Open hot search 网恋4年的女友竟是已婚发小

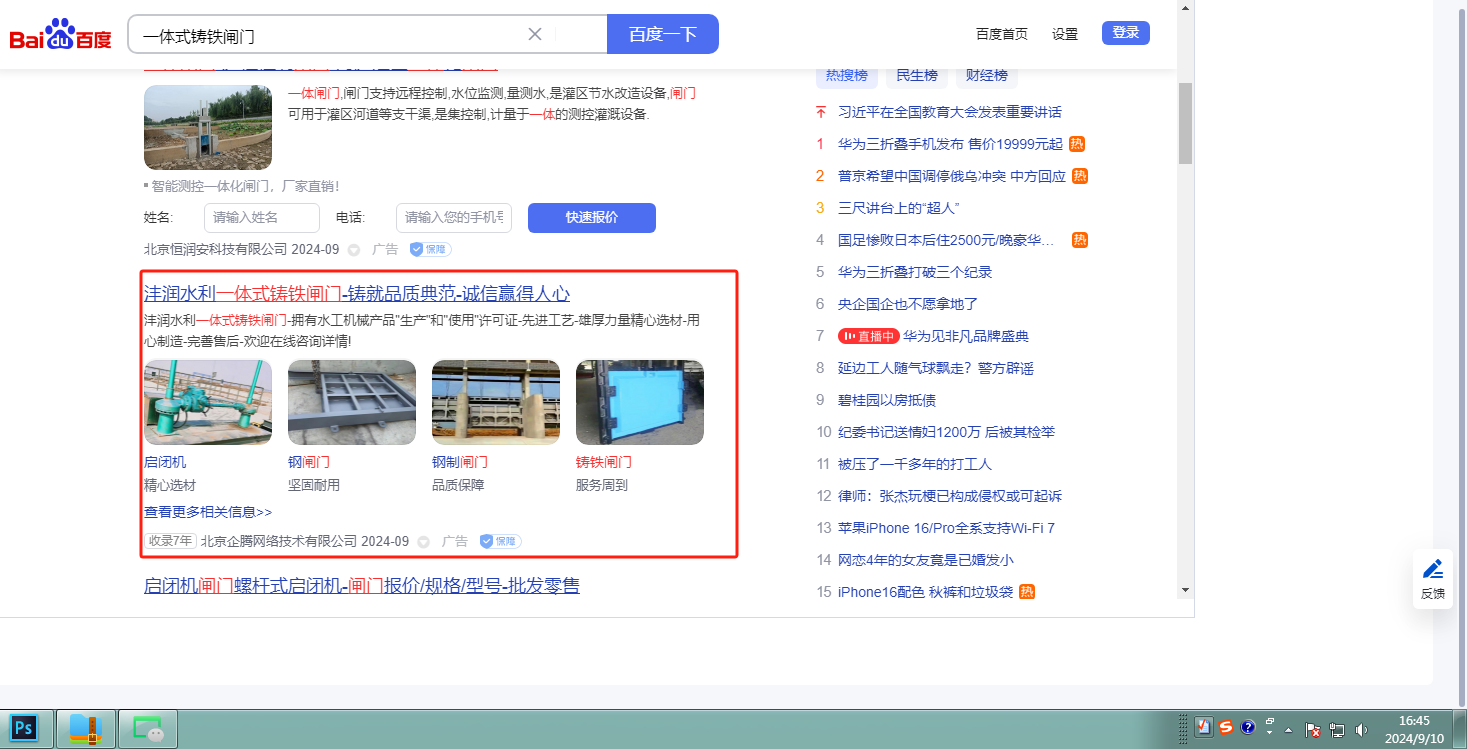926,560
